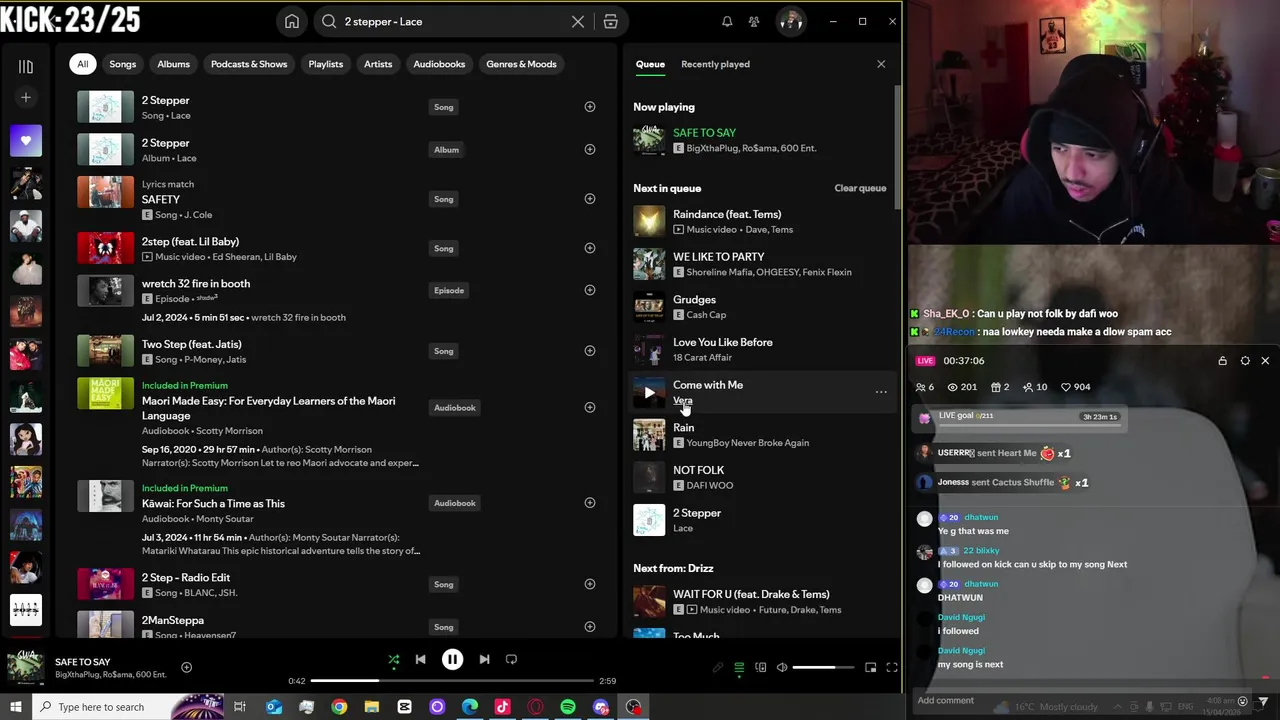Click Clear queue
The width and height of the screenshot is (1280, 720).
click(x=860, y=188)
